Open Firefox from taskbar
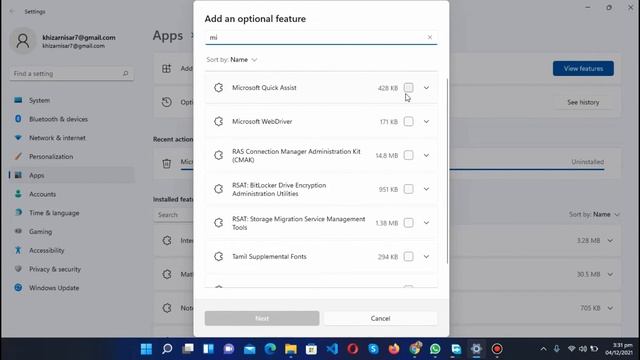Viewport: 640px width, 360px height. point(394,349)
